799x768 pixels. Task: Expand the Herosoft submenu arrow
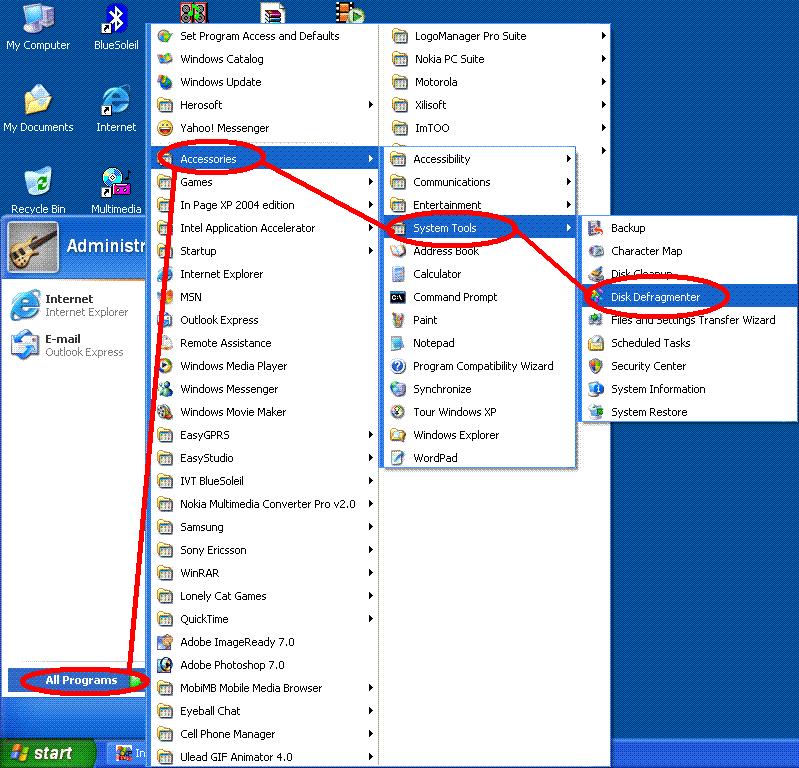370,105
